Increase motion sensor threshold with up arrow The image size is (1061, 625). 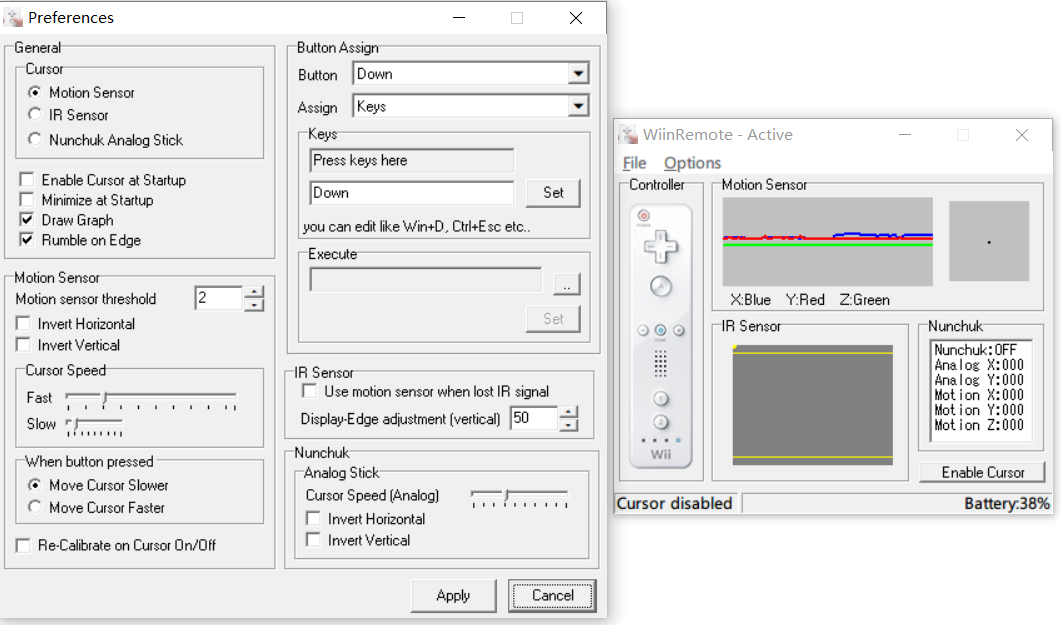(x=254, y=292)
